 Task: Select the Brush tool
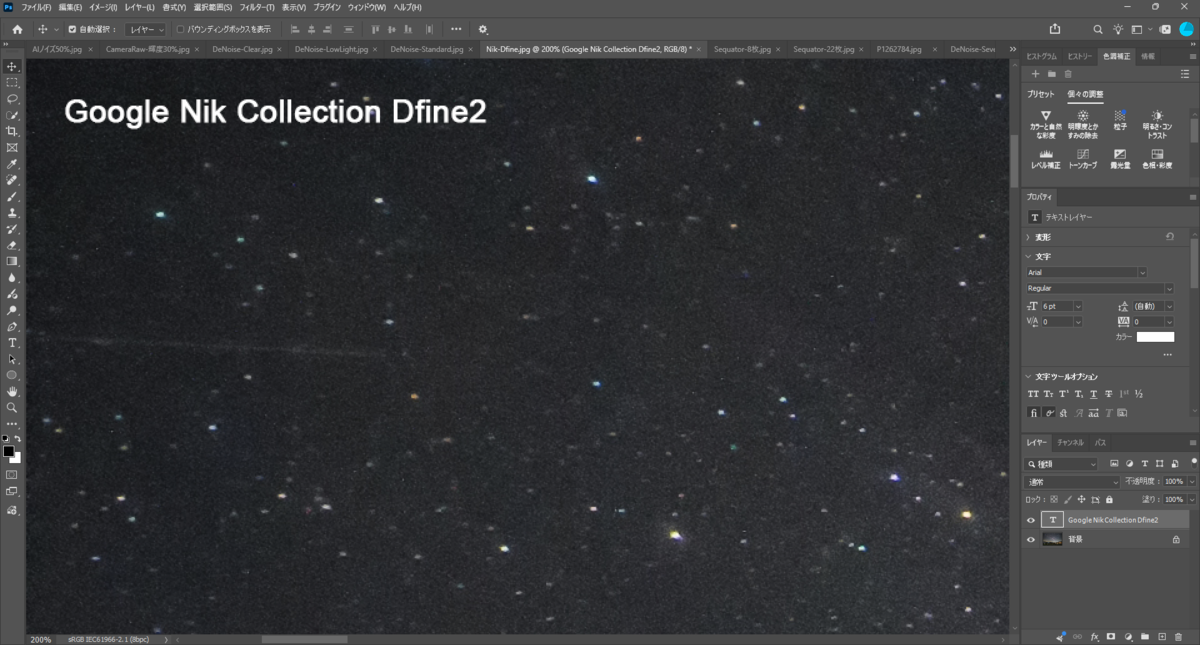point(12,197)
